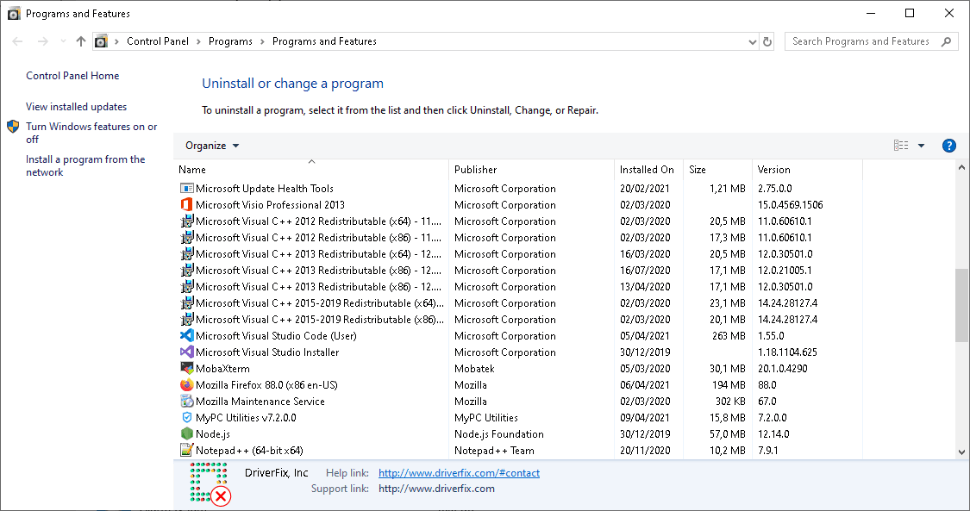Viewport: 970px width, 511px height.
Task: Click the Notepad++ icon
Action: (x=186, y=450)
